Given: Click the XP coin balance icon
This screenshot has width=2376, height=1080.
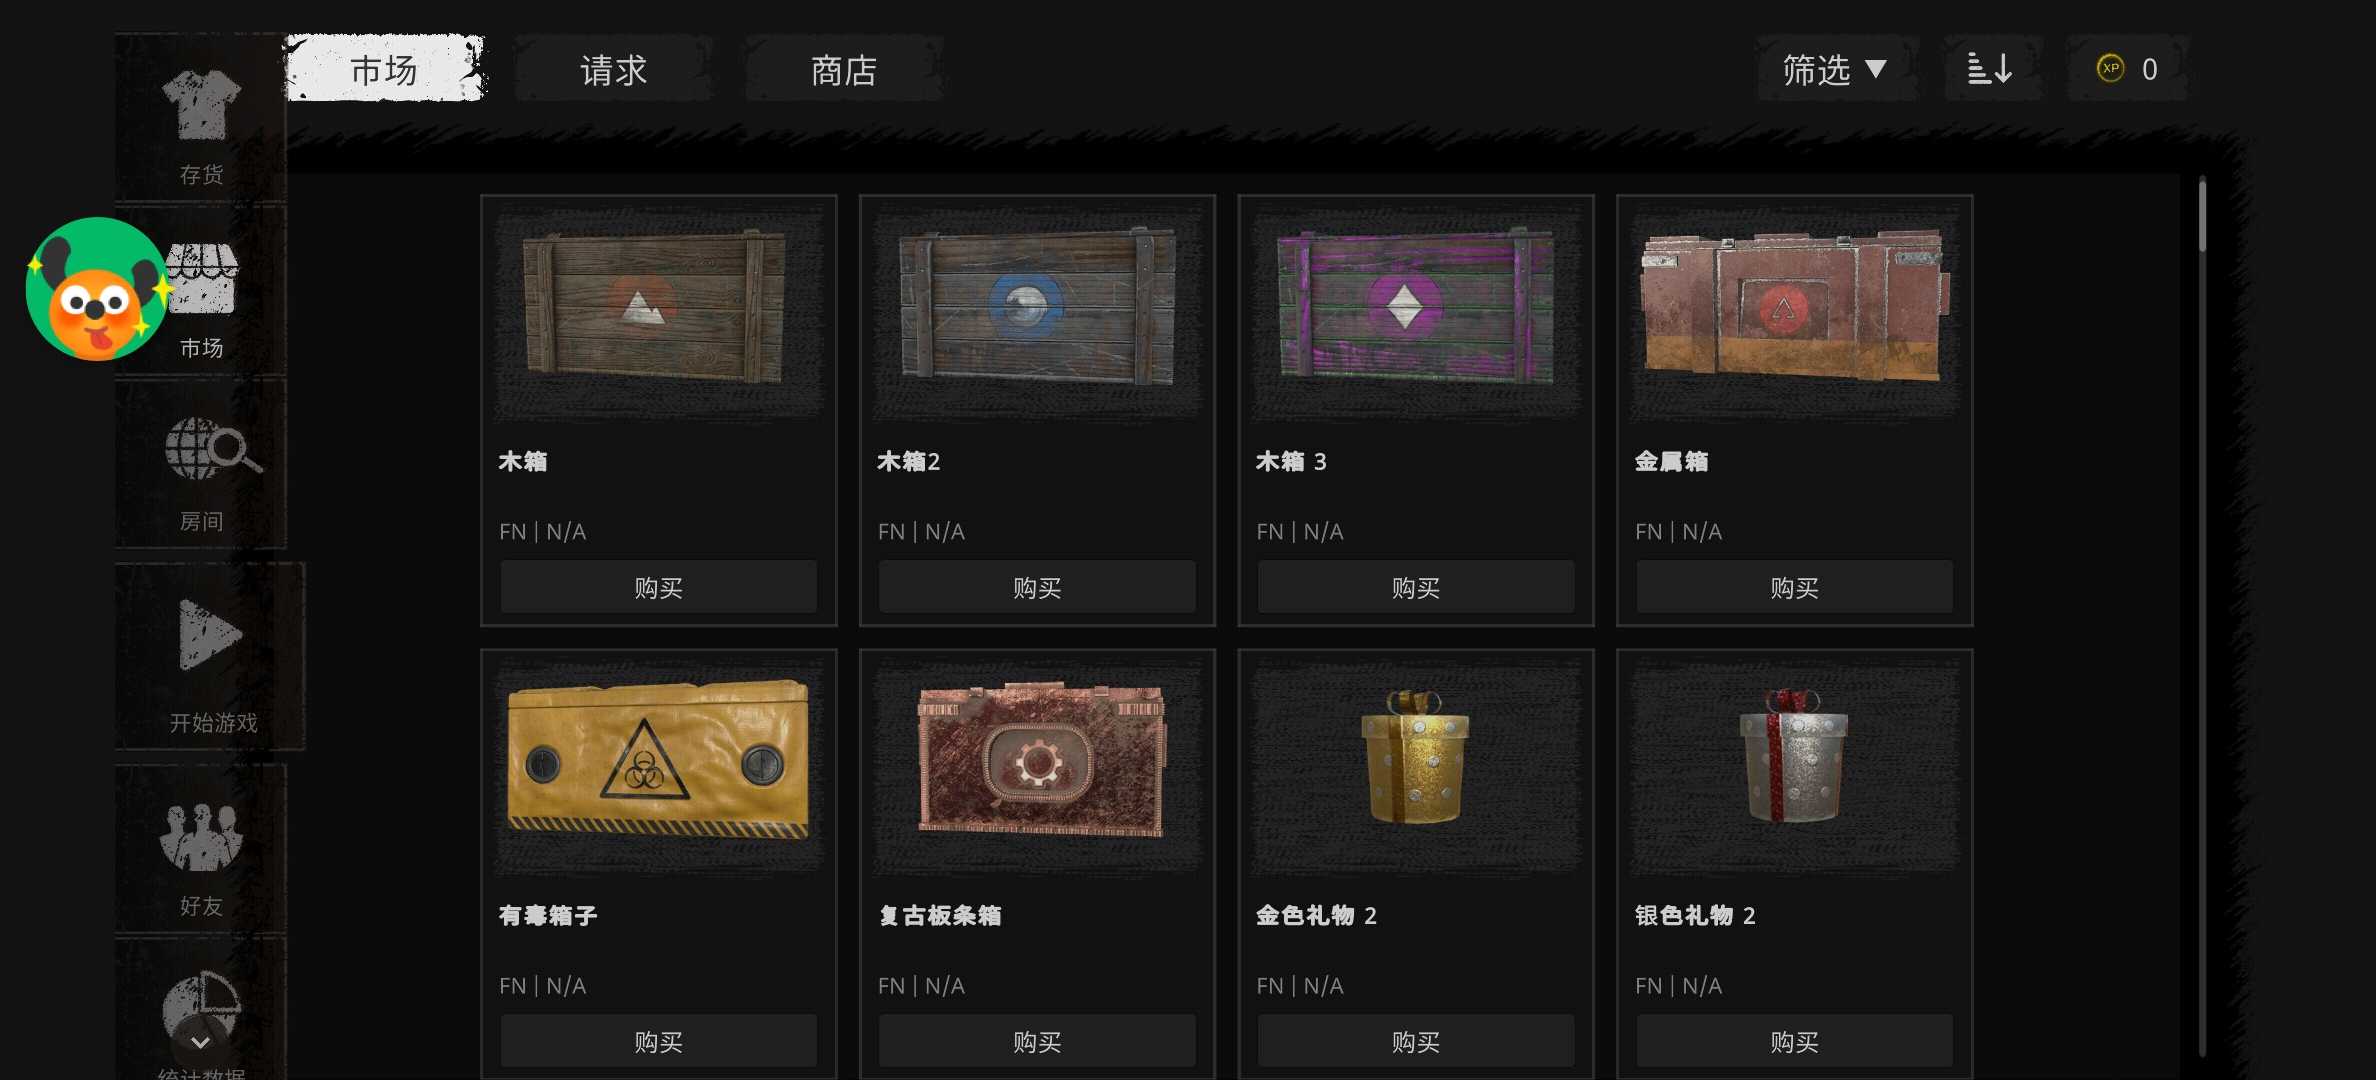Looking at the screenshot, I should click(x=2110, y=69).
